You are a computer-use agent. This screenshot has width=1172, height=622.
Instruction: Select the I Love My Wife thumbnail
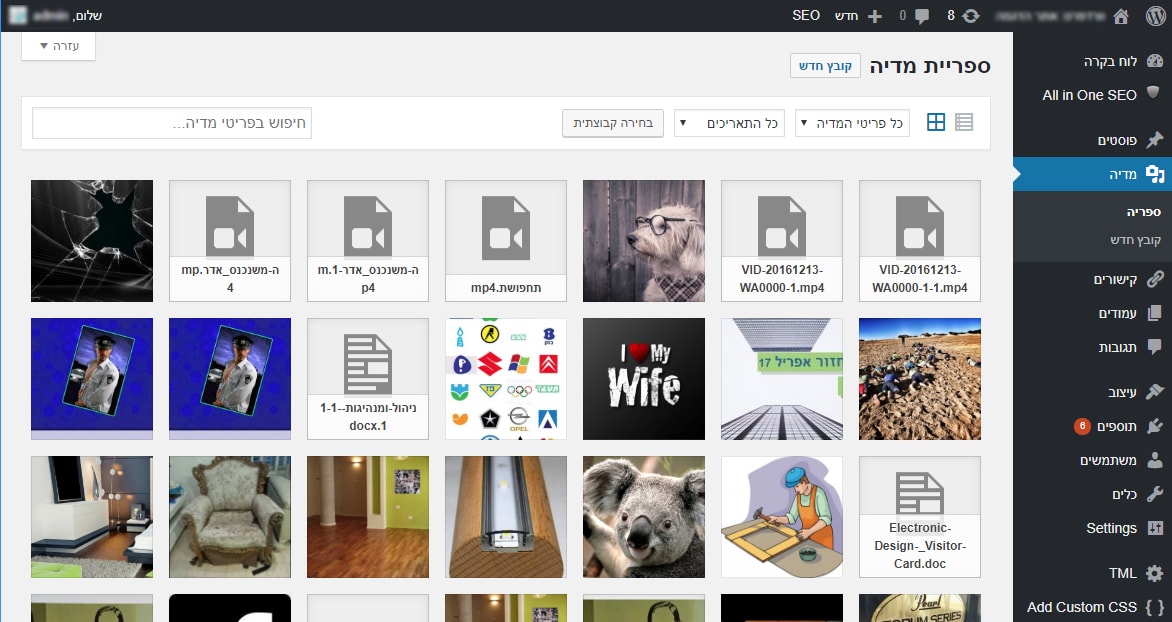tap(644, 379)
